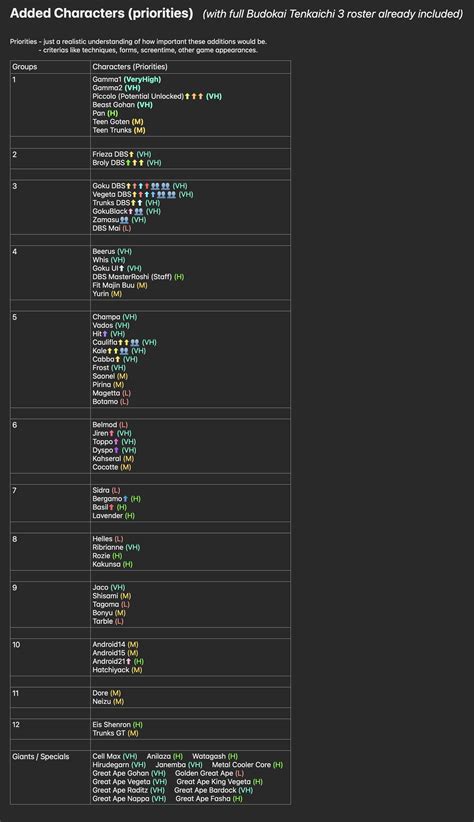The width and height of the screenshot is (474, 822).
Task: Click the arrow icon next to Android21
Action: 128,662
